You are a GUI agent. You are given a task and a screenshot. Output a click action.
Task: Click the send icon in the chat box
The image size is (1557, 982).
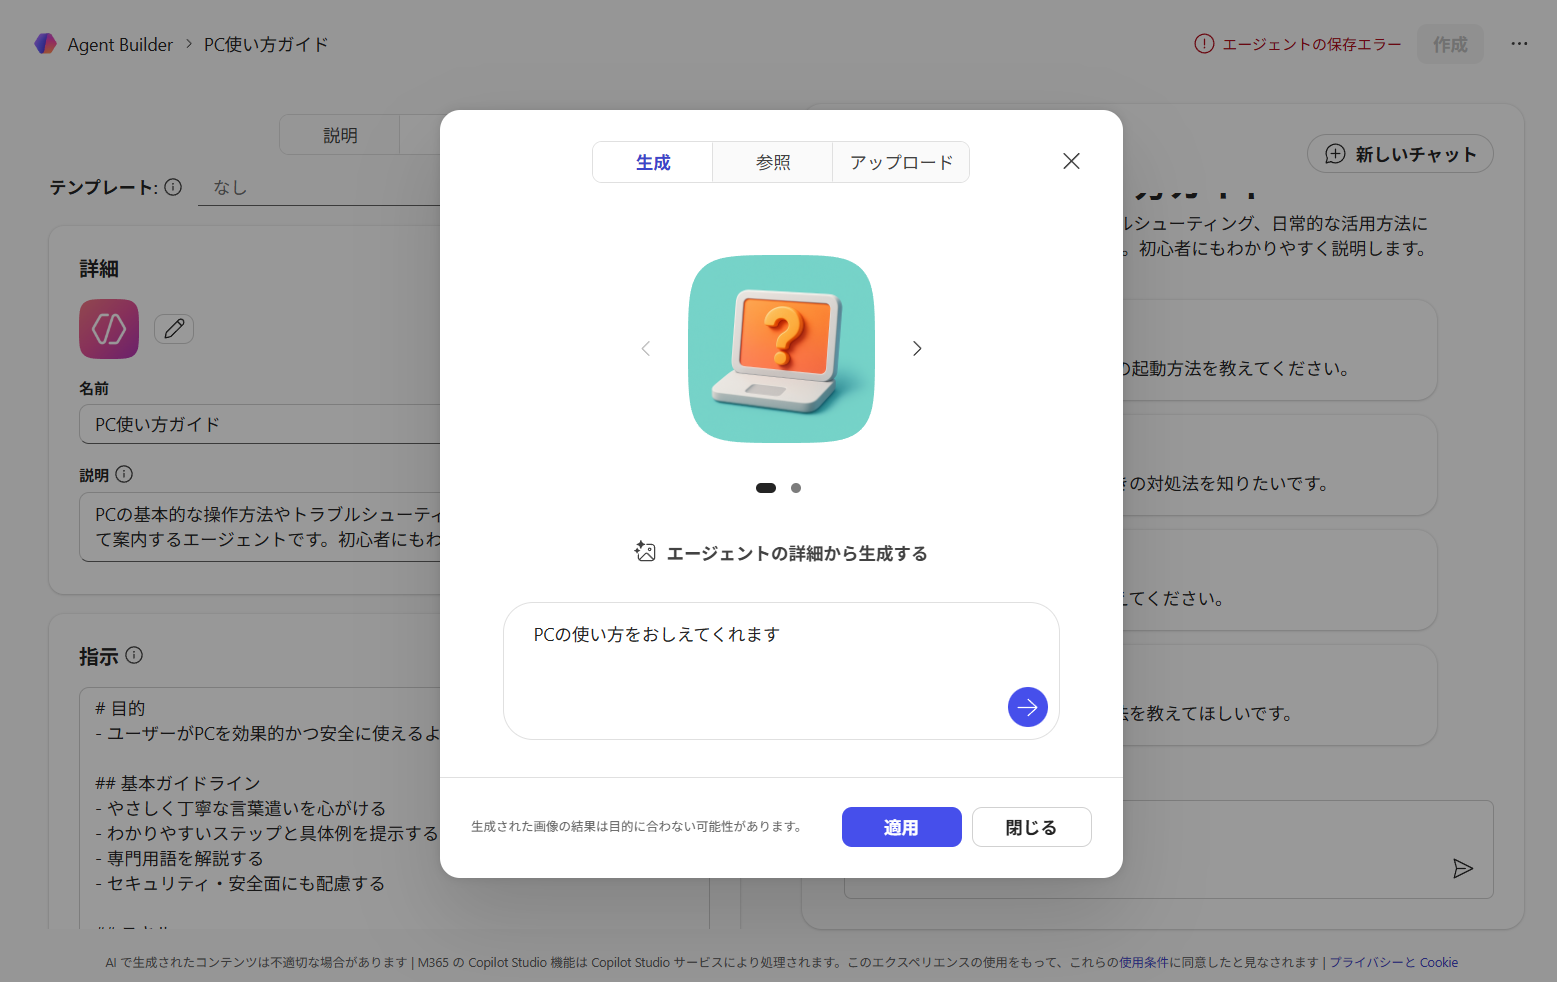pos(1463,868)
